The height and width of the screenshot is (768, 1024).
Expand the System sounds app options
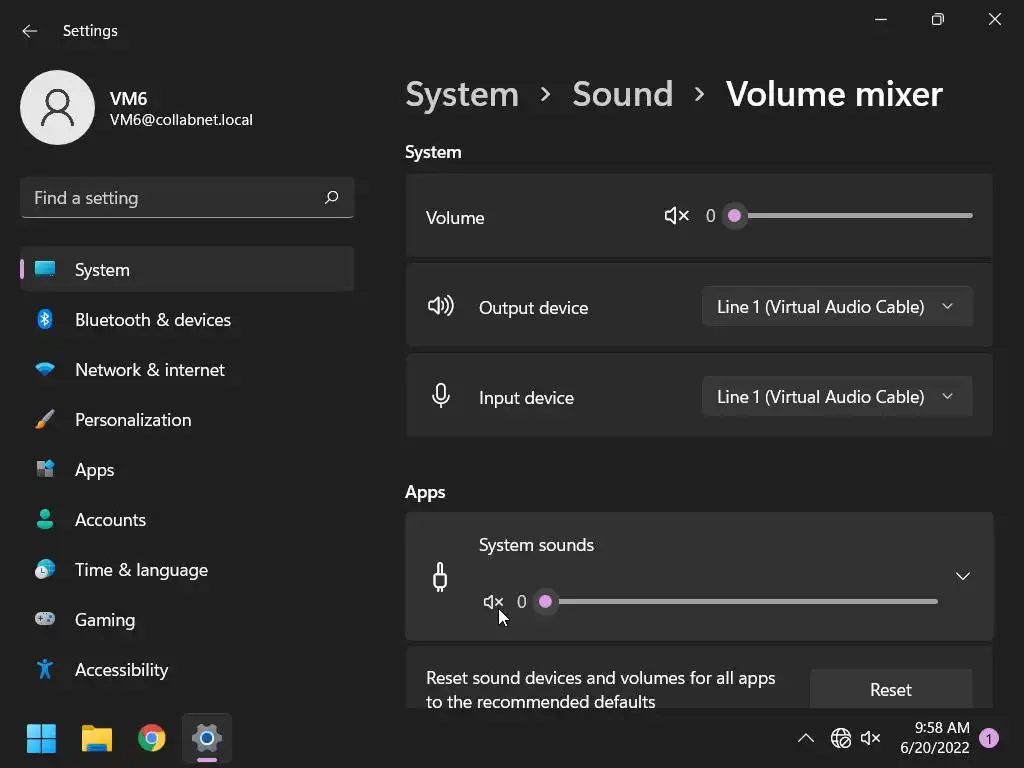tap(962, 576)
